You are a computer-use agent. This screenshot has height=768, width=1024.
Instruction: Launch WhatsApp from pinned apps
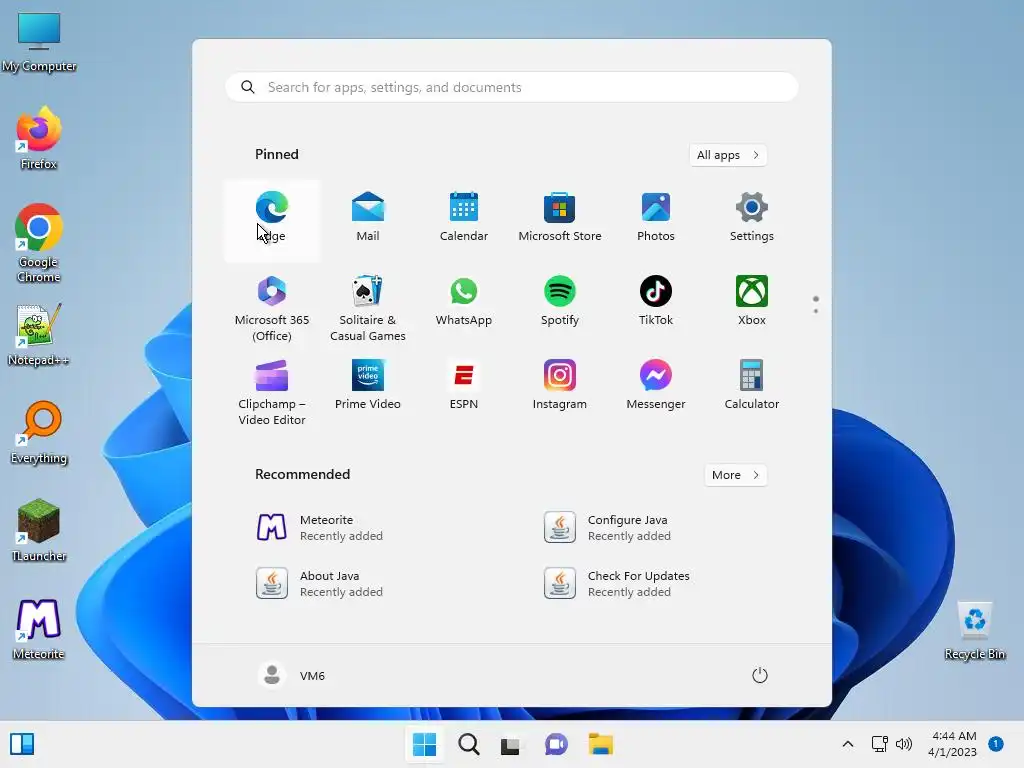click(464, 304)
